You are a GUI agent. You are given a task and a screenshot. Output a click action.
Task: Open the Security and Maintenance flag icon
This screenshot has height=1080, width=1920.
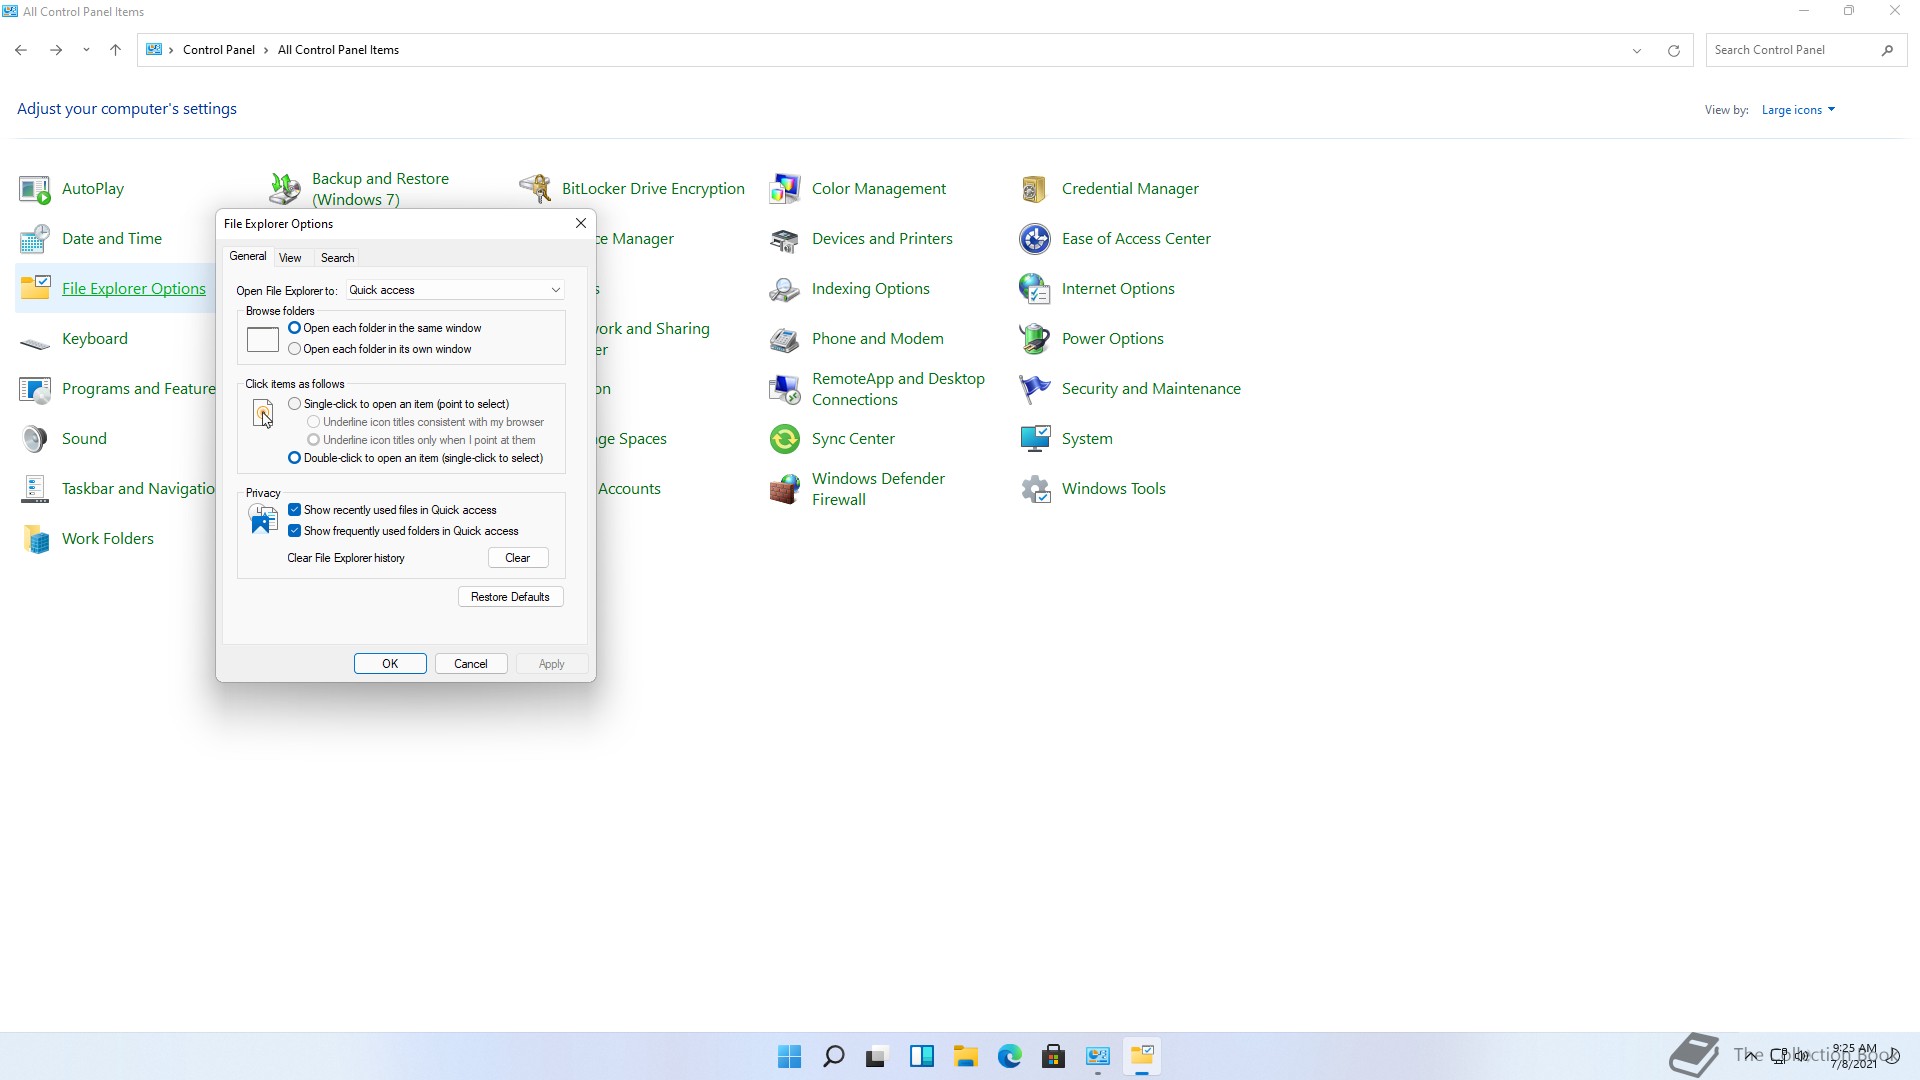click(1035, 389)
